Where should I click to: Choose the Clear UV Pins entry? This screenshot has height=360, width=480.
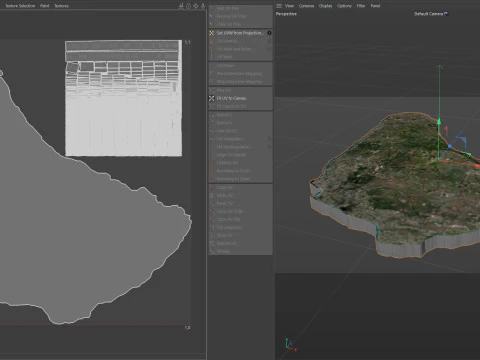(x=240, y=24)
